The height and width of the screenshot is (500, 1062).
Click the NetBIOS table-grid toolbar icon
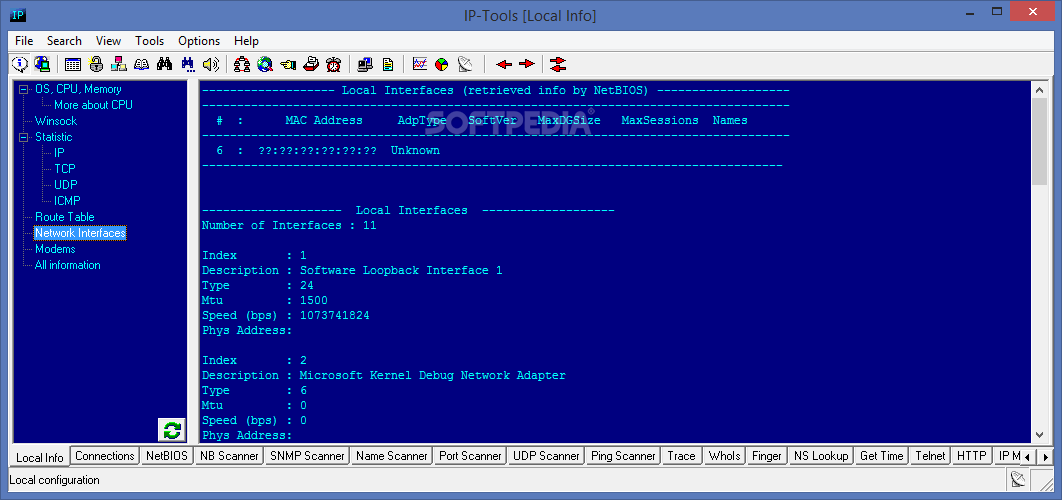coord(73,64)
